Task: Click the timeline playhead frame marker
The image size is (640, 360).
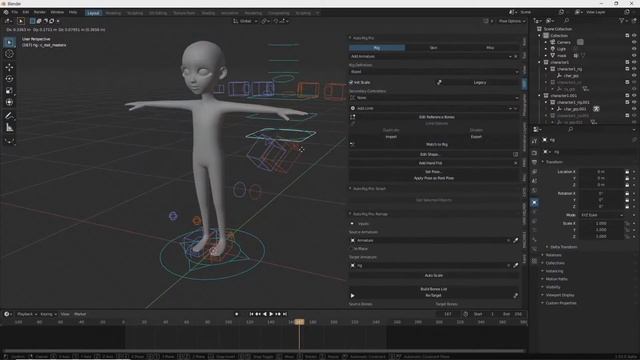Action: [299, 322]
